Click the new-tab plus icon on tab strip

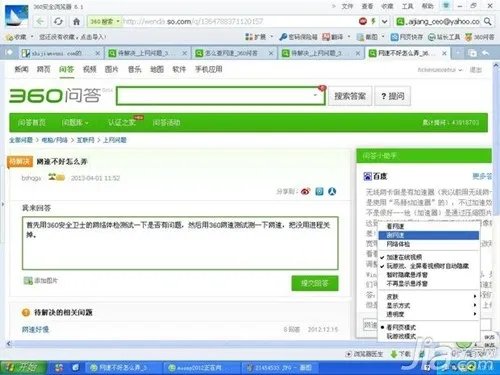458,53
